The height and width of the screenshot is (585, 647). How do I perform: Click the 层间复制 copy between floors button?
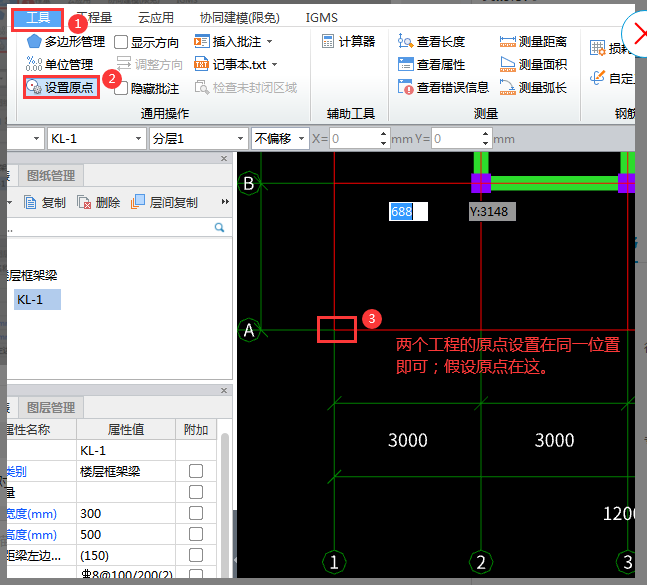(x=164, y=203)
